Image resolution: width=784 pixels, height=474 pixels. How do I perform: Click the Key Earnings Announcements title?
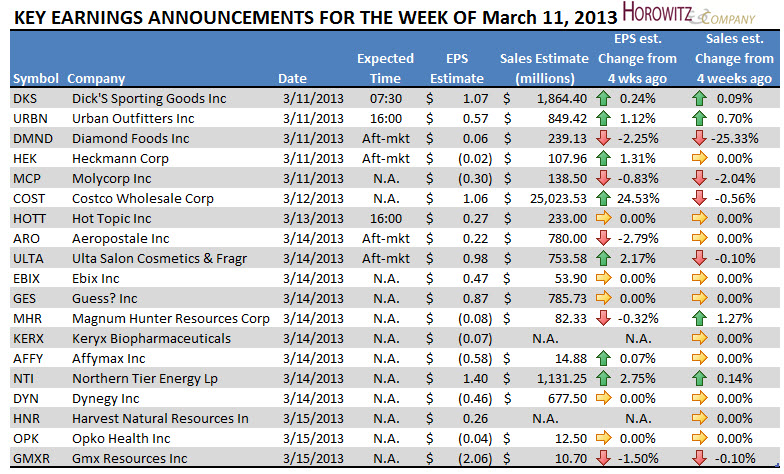coord(316,18)
